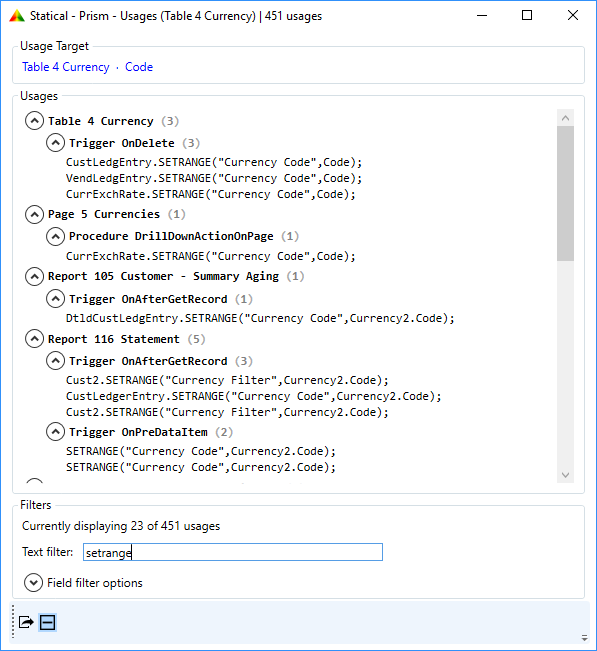597x651 pixels.
Task: Select the CustLedgerEntry.SETRANGE usage line
Action: (254, 396)
